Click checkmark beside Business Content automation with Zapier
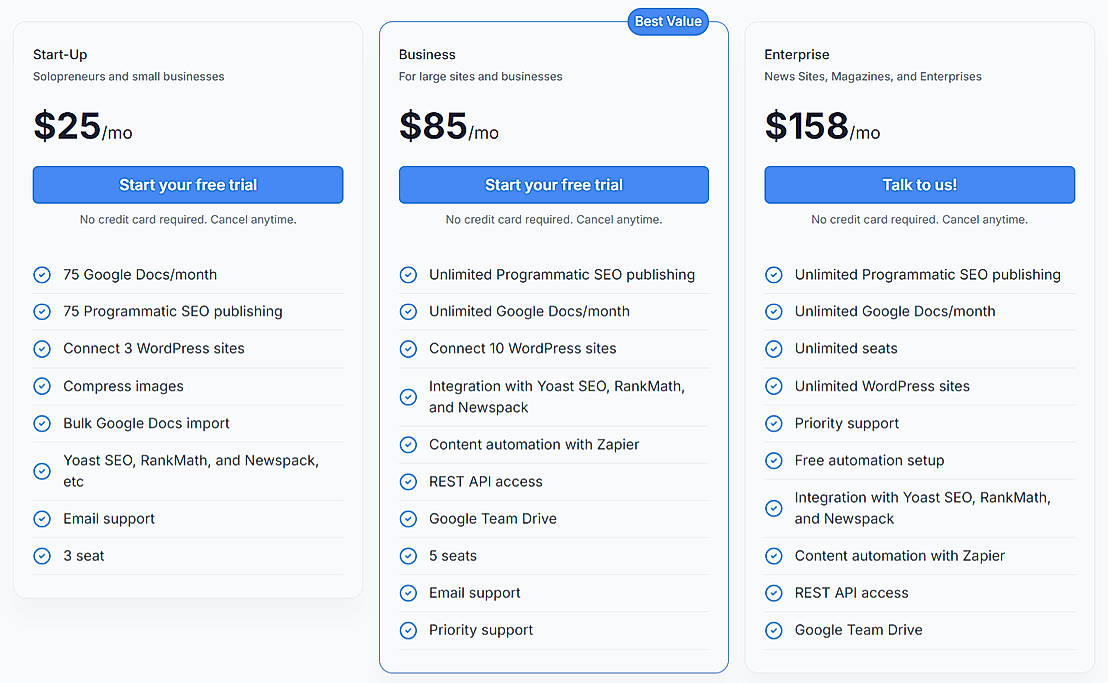Screen dimensions: 1108x683 408,445
